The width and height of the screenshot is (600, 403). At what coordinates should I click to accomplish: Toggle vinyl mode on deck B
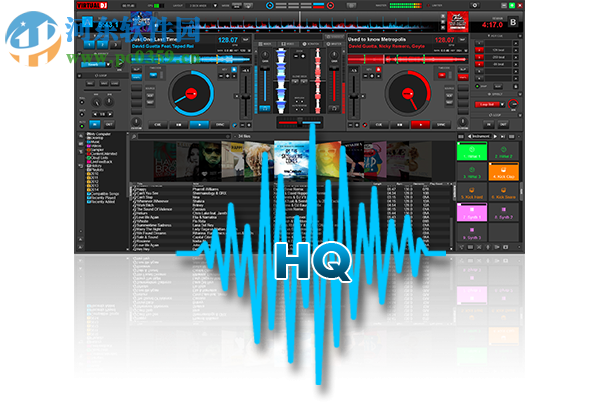pos(463,77)
